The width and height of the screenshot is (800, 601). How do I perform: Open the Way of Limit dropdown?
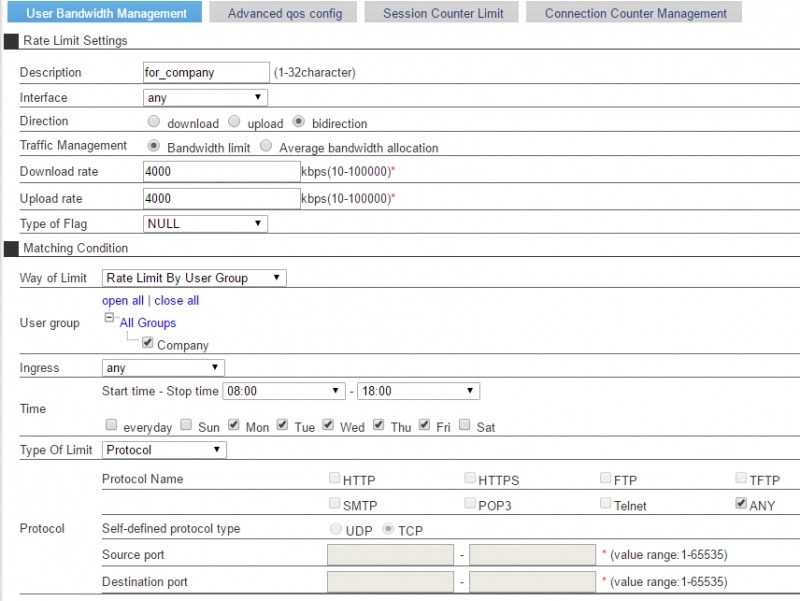[194, 277]
